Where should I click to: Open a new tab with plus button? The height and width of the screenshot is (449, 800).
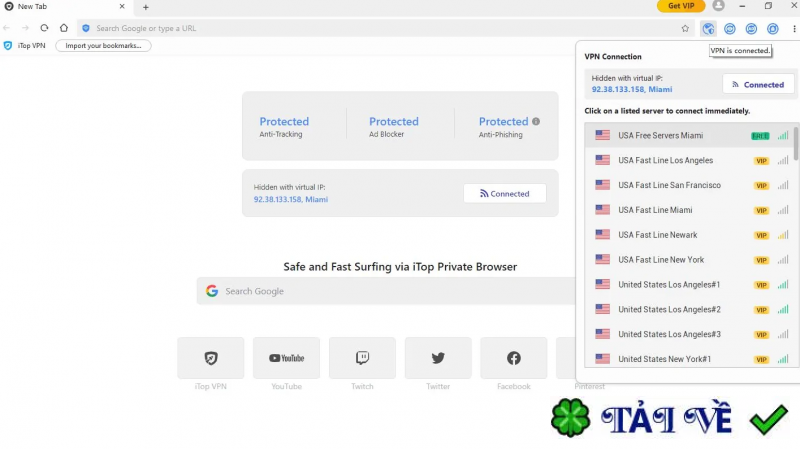[146, 7]
